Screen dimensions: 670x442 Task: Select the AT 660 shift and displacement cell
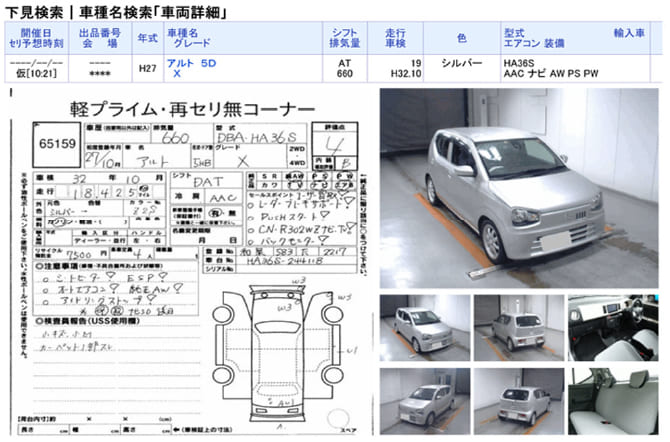pyautogui.click(x=344, y=68)
